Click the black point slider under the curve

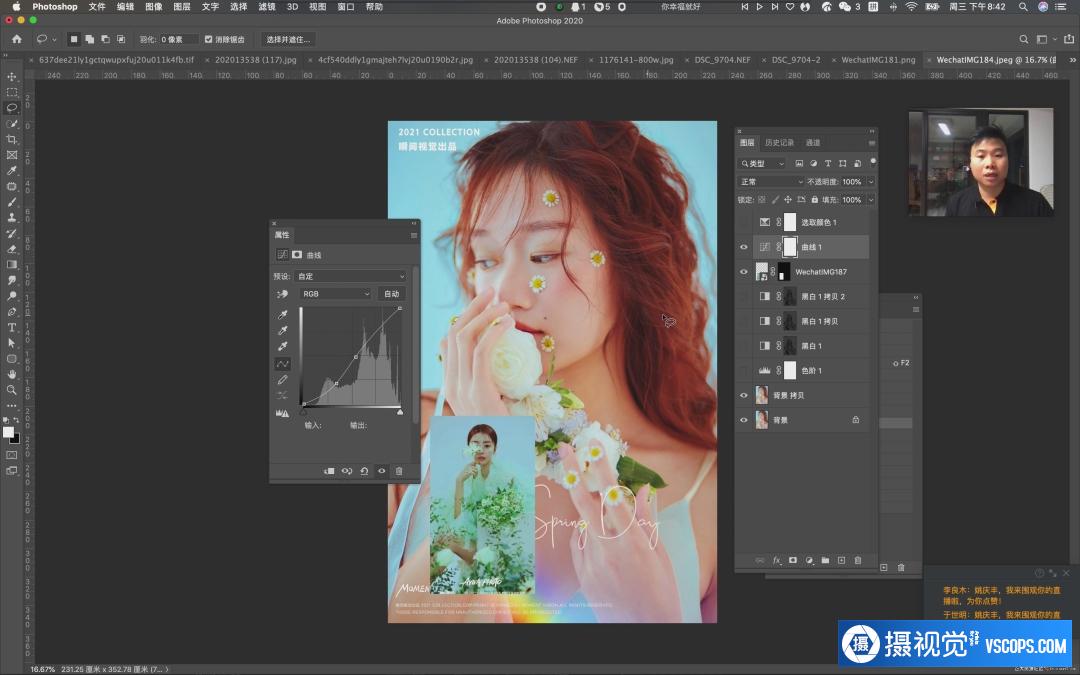[x=303, y=412]
